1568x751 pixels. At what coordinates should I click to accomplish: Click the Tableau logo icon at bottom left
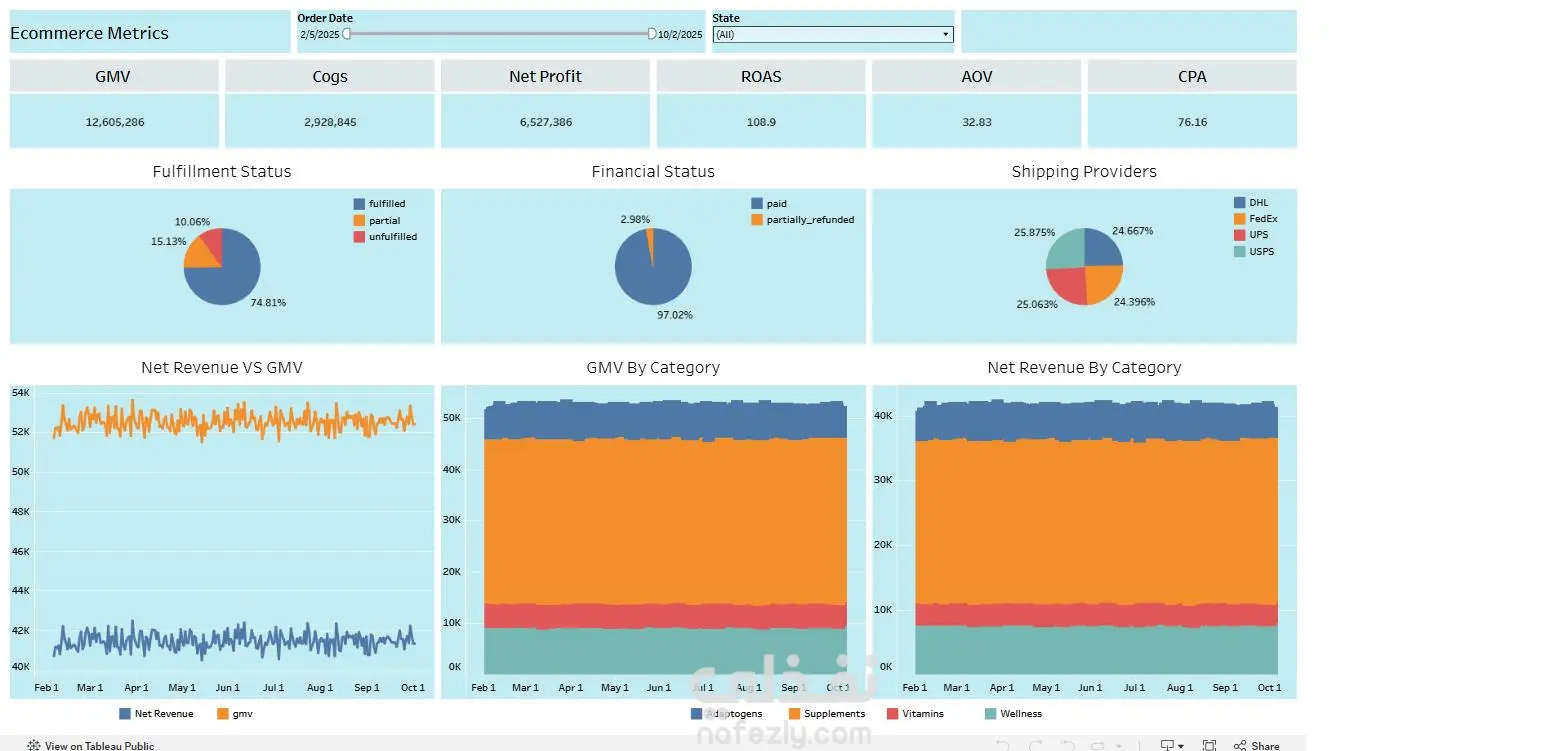pyautogui.click(x=34, y=745)
